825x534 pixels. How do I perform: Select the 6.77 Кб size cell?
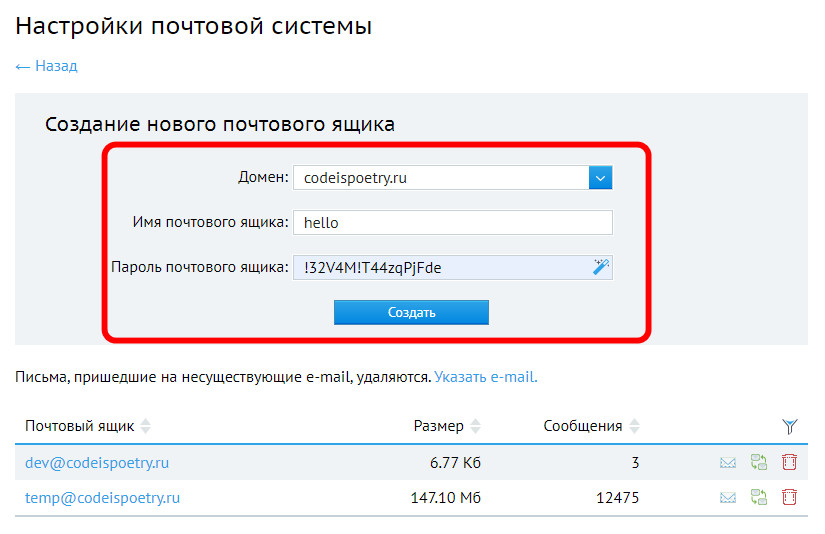point(455,462)
